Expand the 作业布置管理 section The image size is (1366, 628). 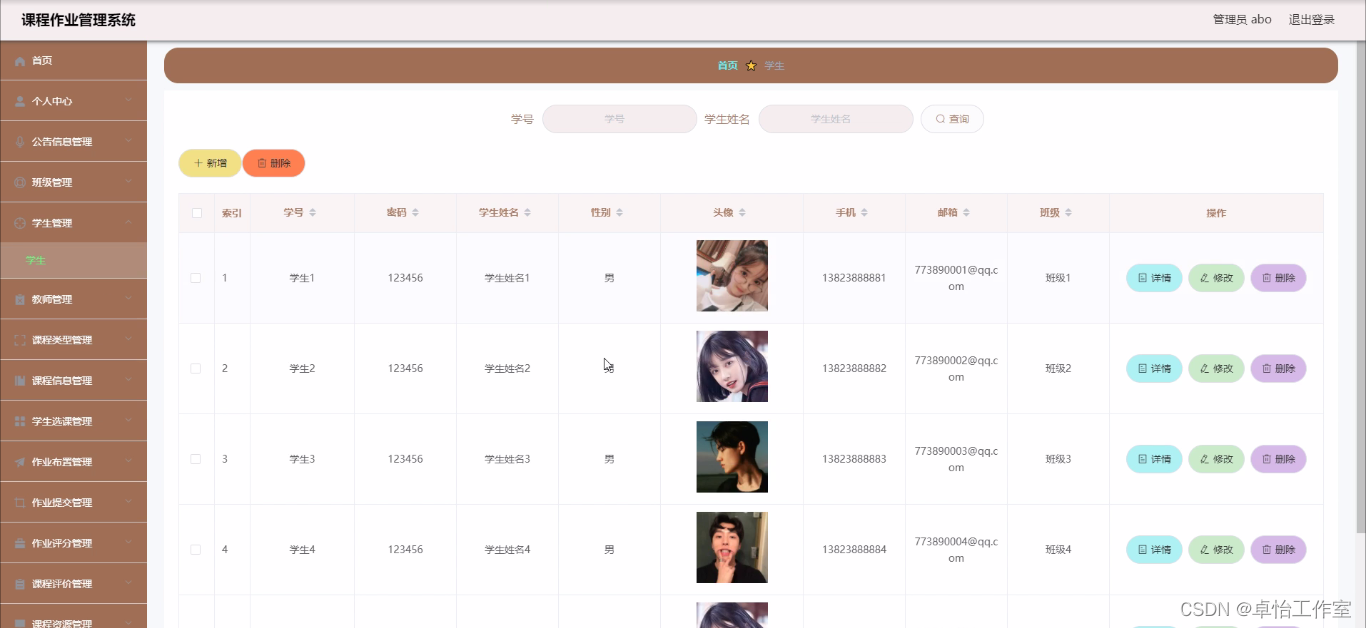click(x=73, y=461)
